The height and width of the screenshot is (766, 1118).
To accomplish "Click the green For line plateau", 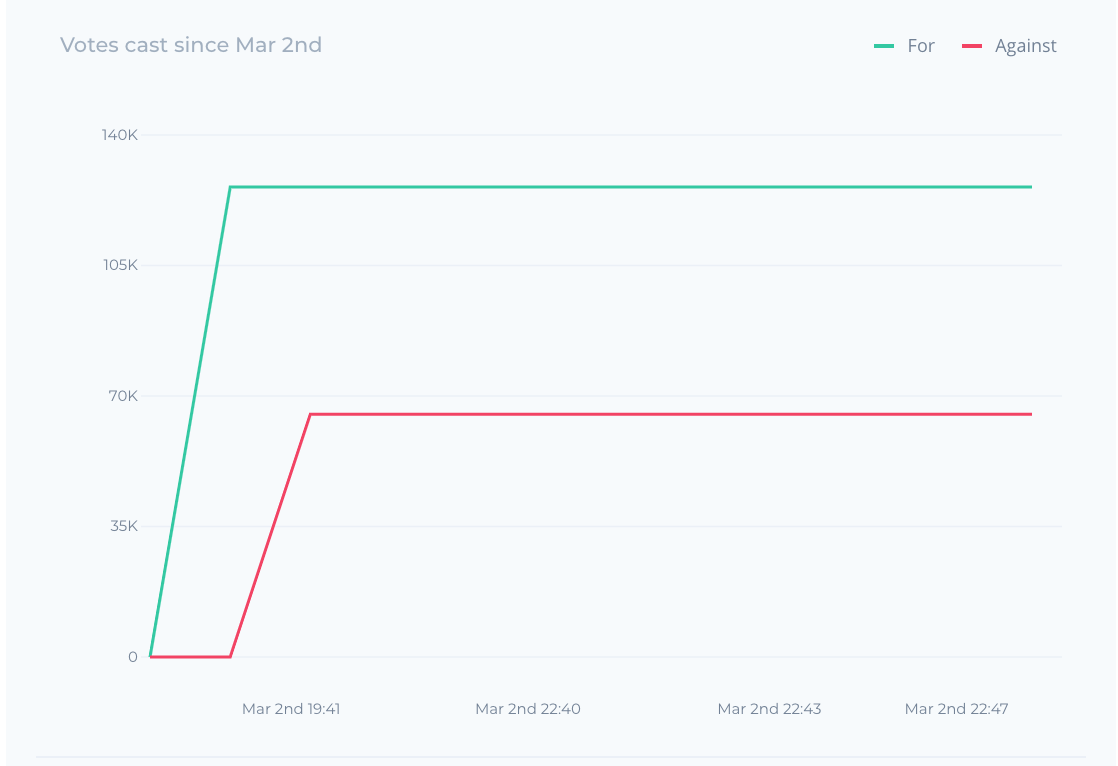I will 631,187.
